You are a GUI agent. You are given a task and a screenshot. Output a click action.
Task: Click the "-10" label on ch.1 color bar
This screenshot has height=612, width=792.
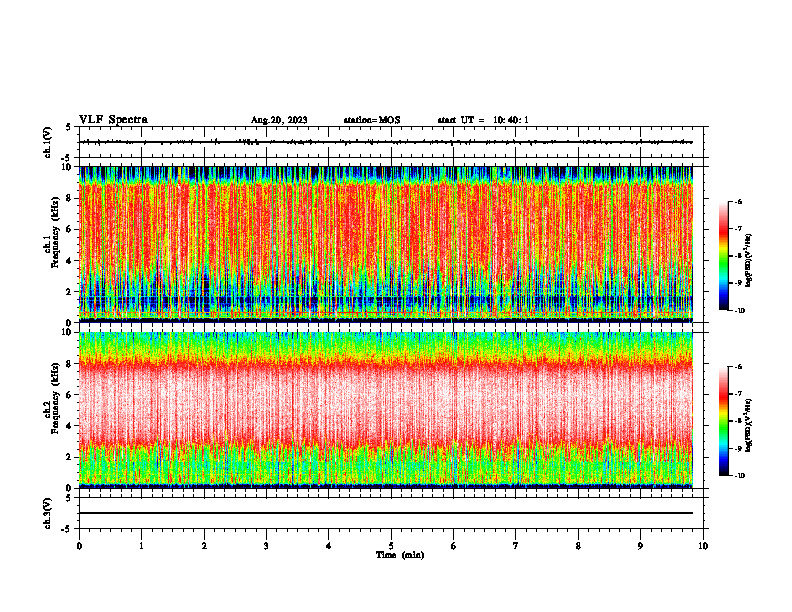coord(739,310)
